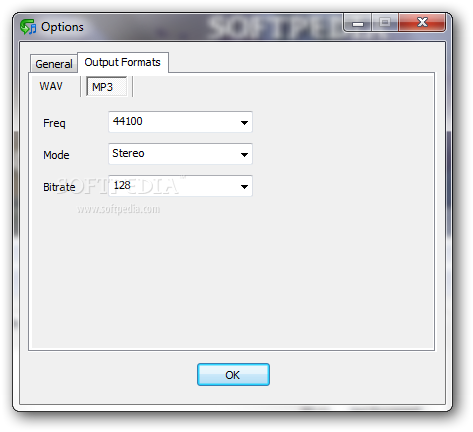Select the Output Formats tab

pos(123,62)
